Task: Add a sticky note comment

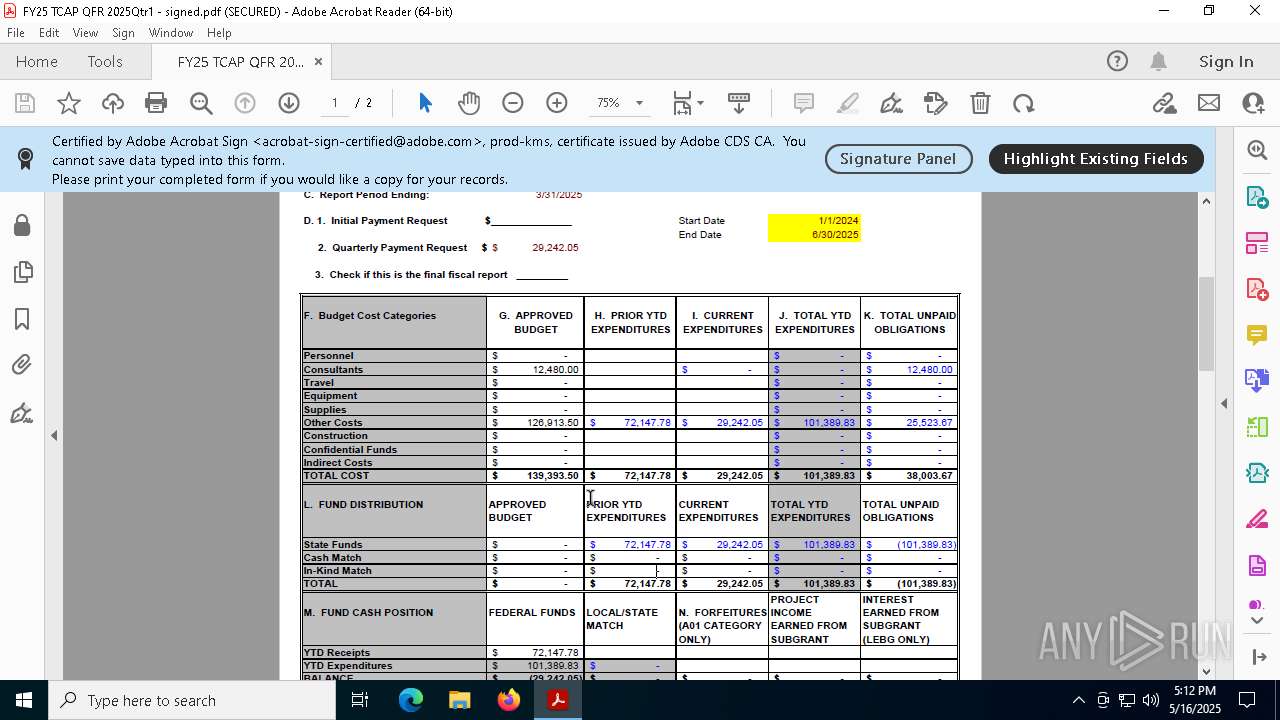Action: [x=803, y=103]
